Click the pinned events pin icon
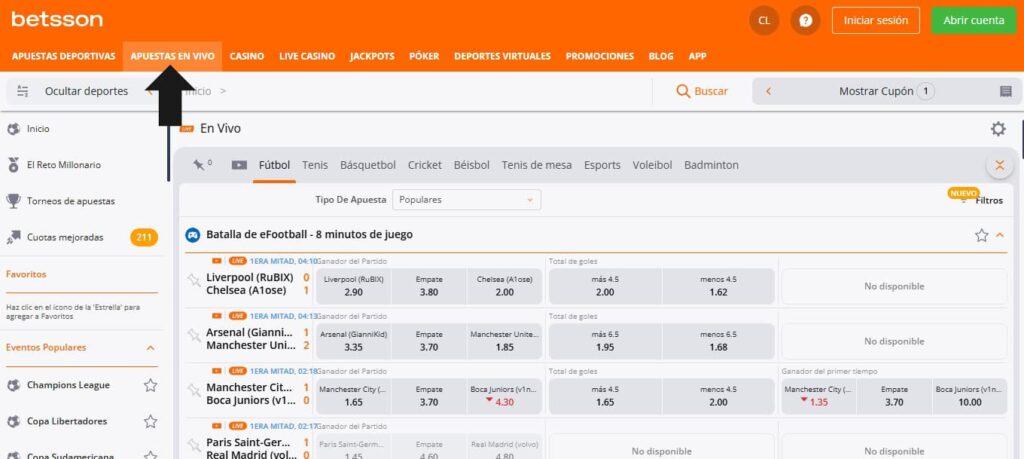This screenshot has width=1024, height=459. click(200, 165)
